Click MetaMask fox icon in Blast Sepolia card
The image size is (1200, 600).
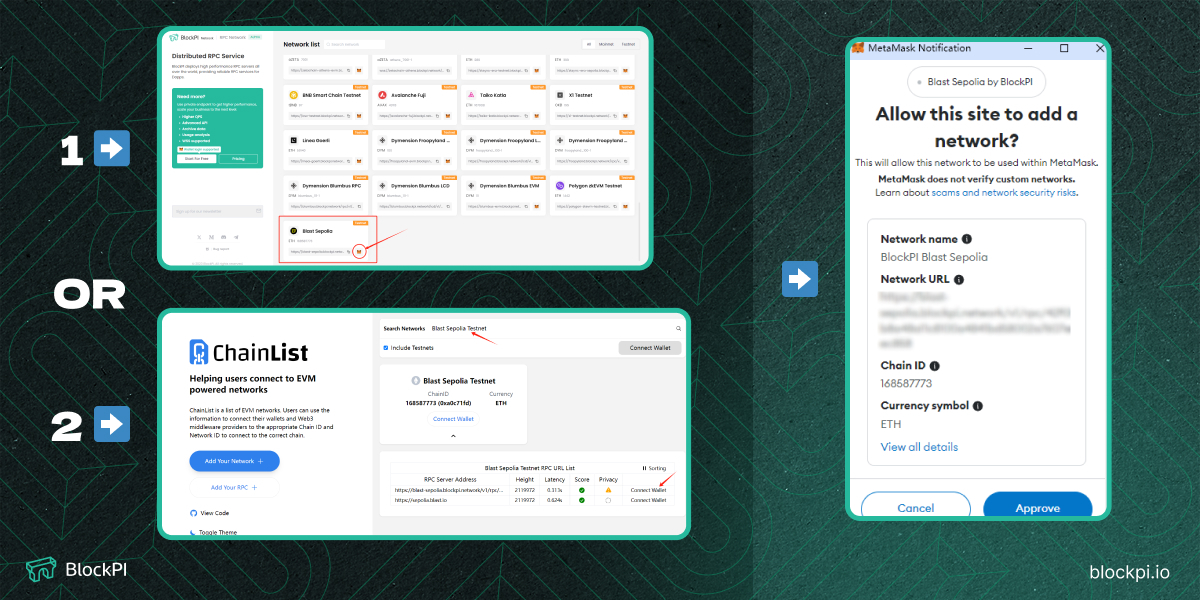click(359, 252)
